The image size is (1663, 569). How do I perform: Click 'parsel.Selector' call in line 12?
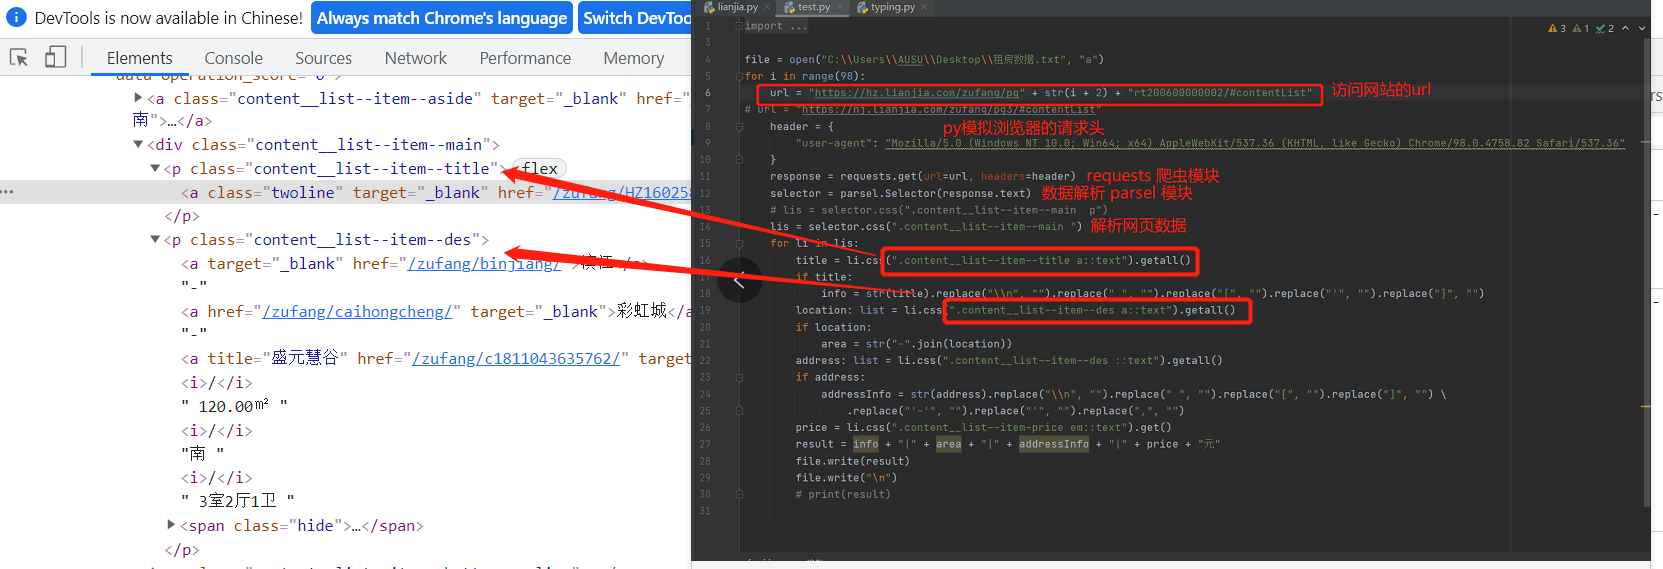[x=890, y=193]
